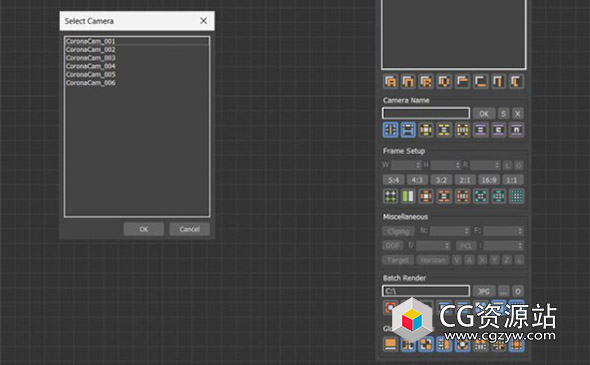
Task: Toggle the Cliping button in Miscellaneous
Action: (x=398, y=231)
